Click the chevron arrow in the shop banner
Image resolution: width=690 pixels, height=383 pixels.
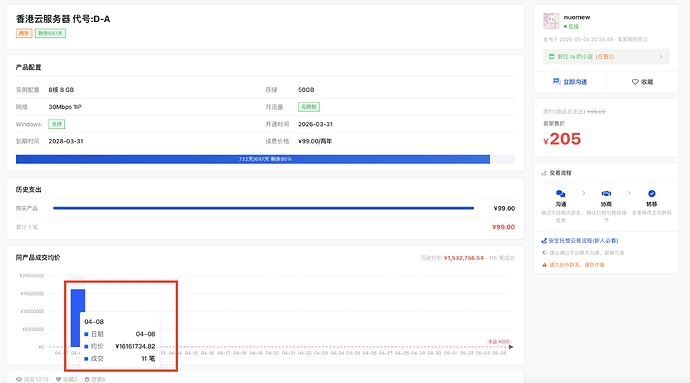(x=661, y=56)
